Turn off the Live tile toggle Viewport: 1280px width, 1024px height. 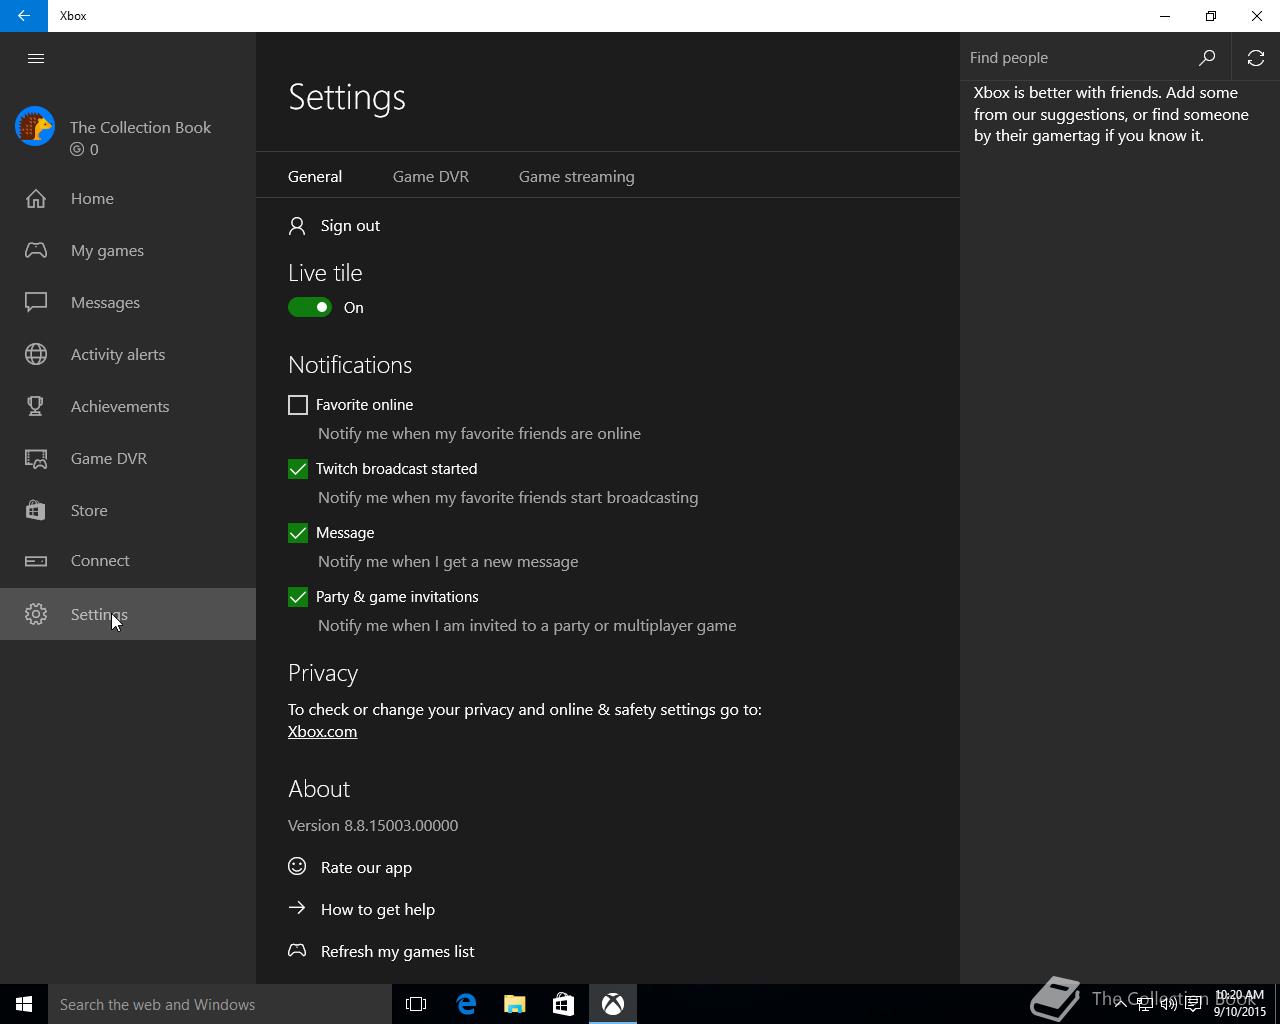(310, 307)
